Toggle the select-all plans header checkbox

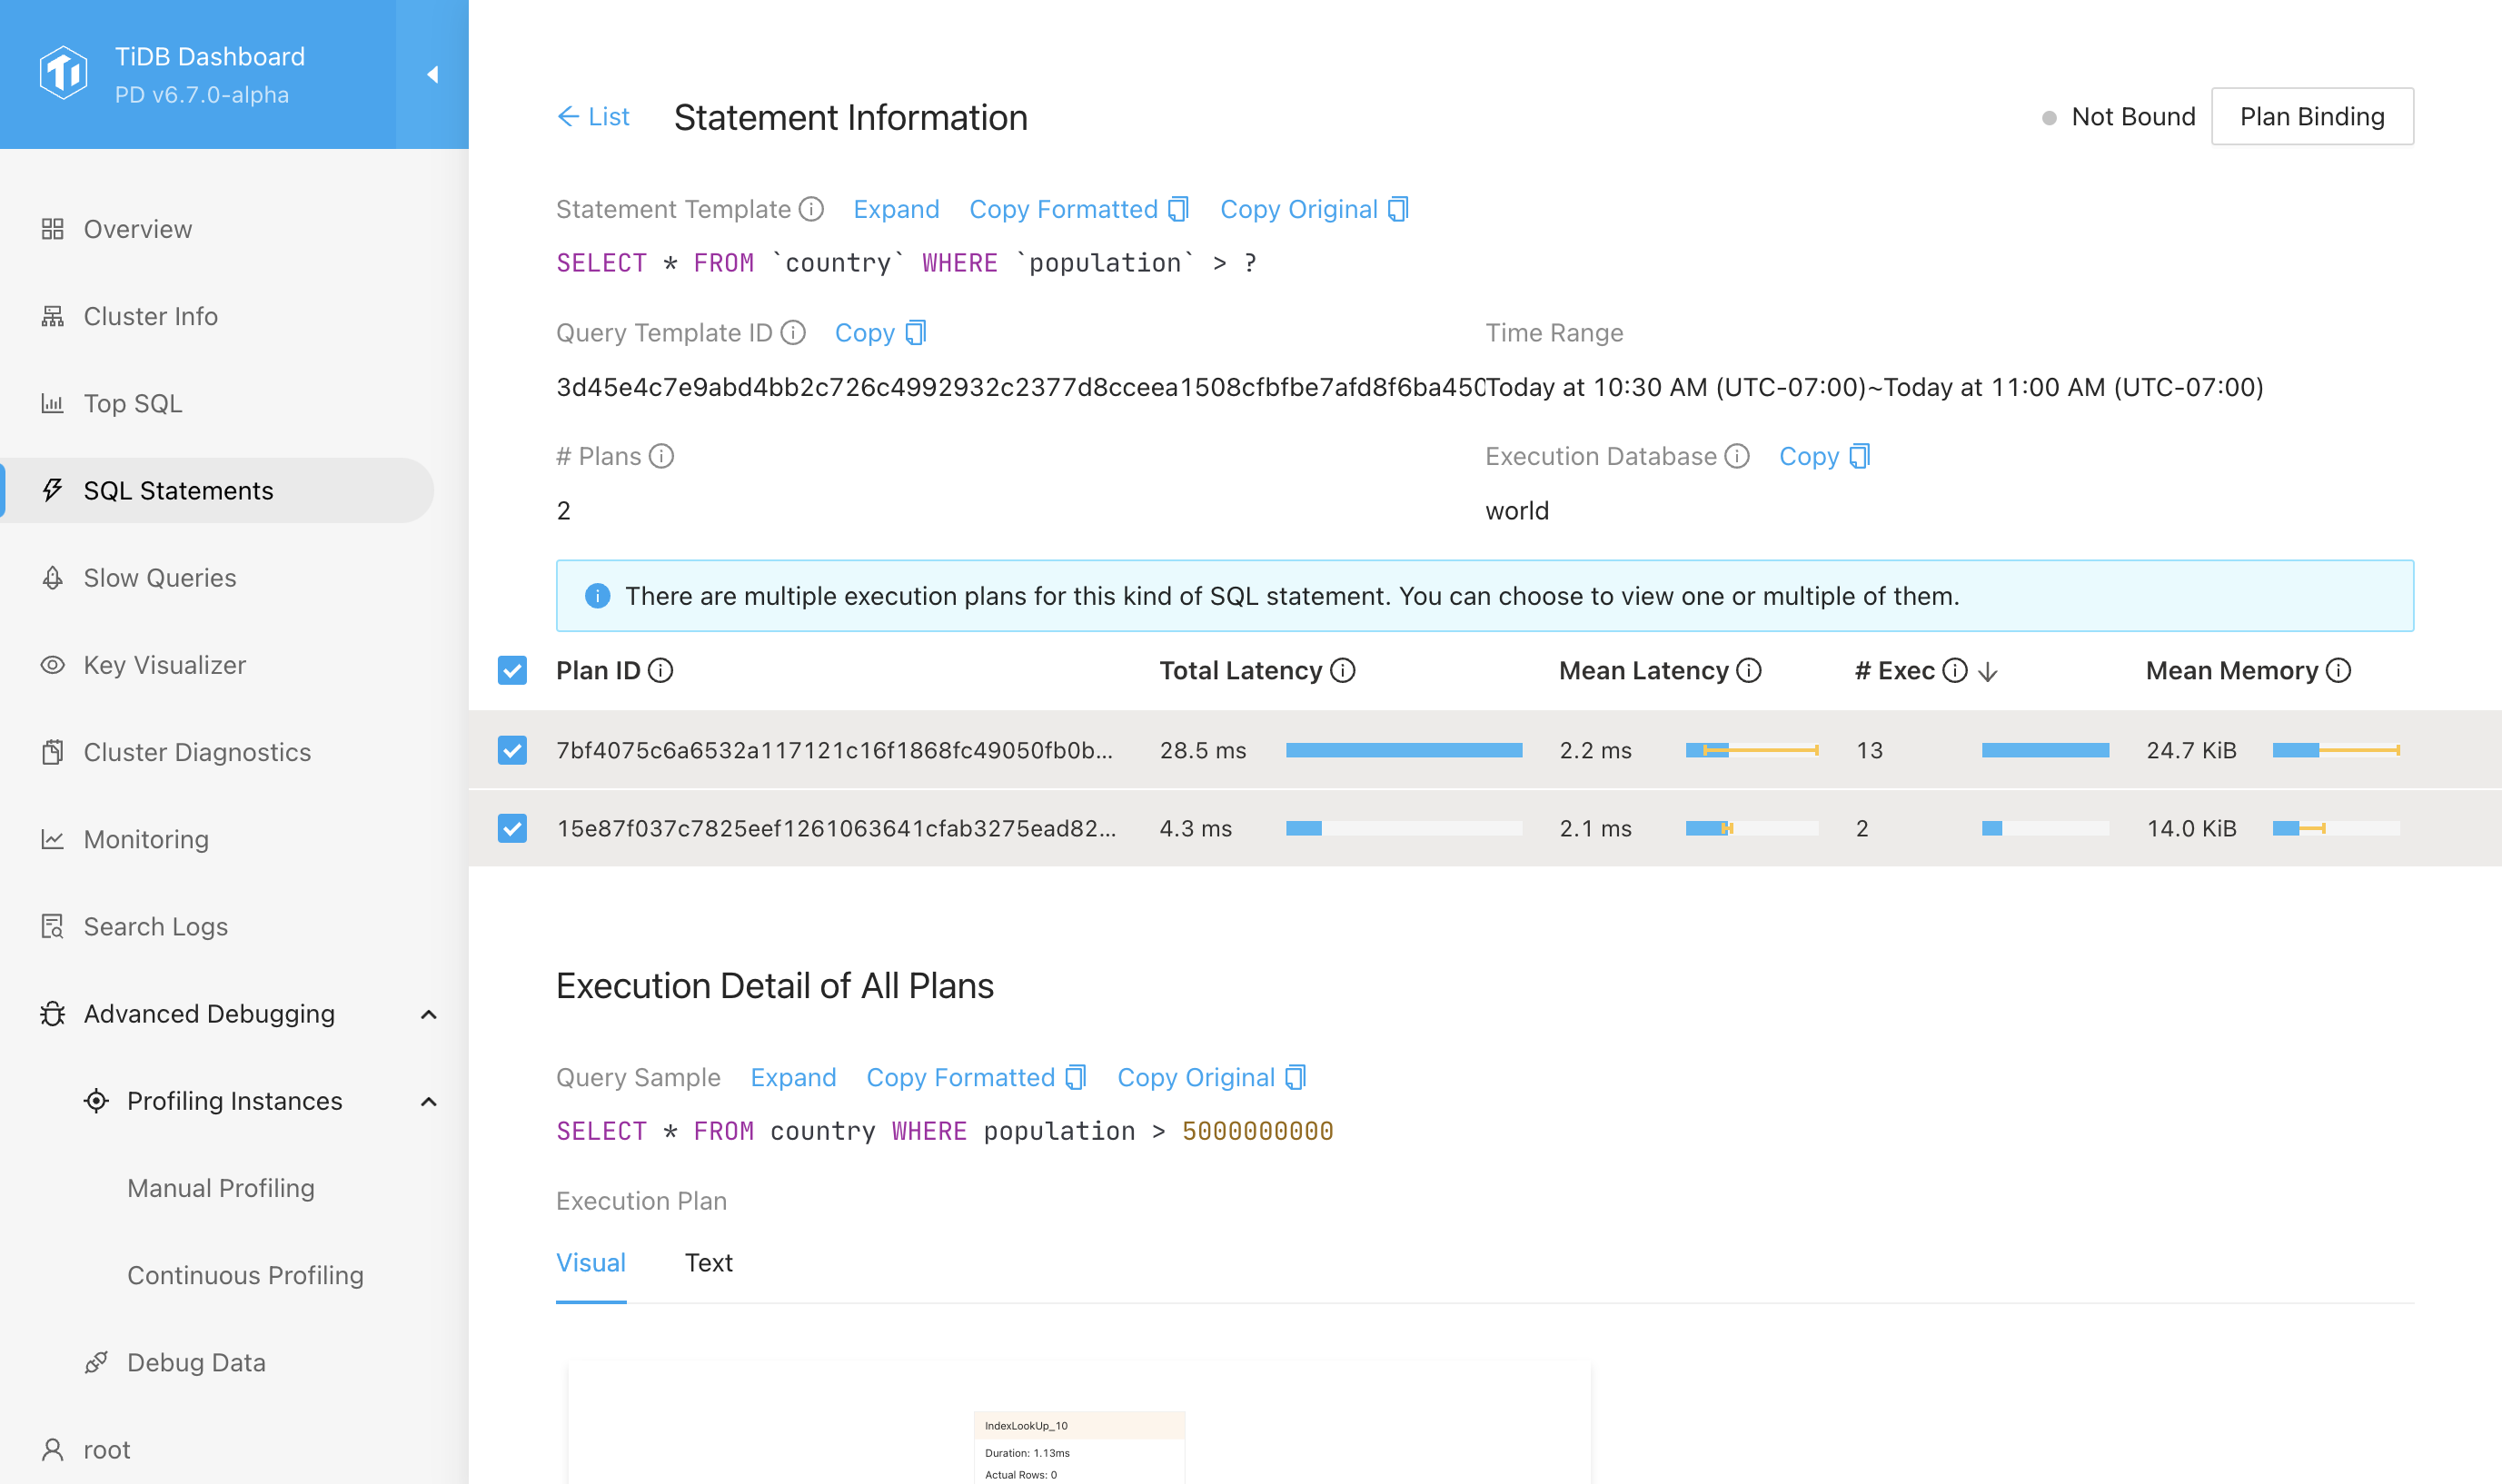pos(512,671)
